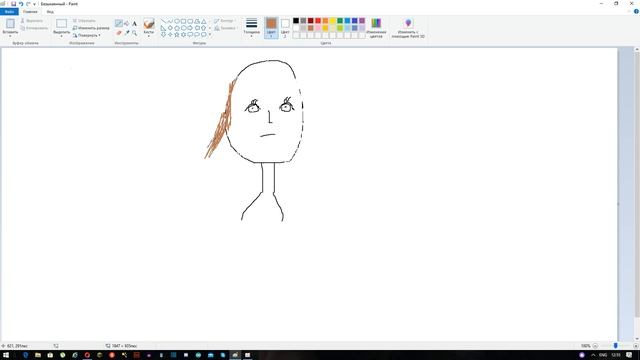Click the Обрезать crop command
640x360 pixels.
(84, 20)
